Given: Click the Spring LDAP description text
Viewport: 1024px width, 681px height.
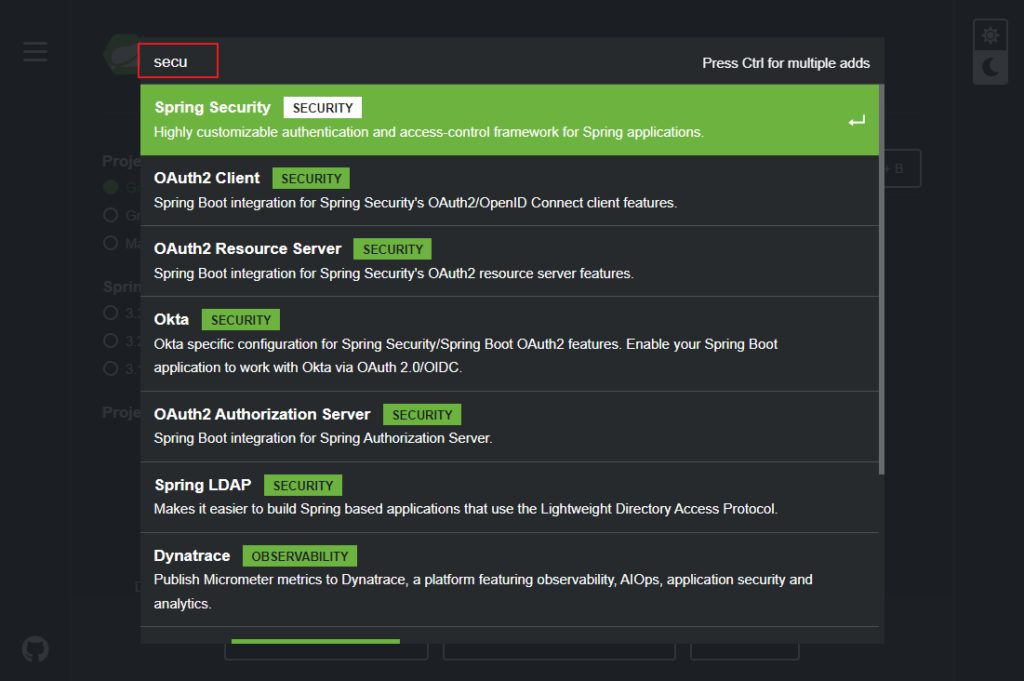Looking at the screenshot, I should click(466, 509).
